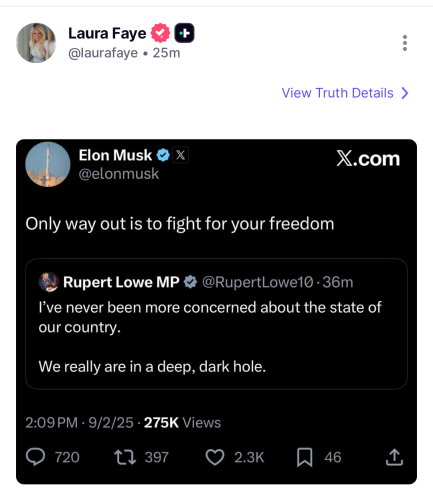The height and width of the screenshot is (500, 433).
Task: Bookmark the post with the bookmark icon
Action: (305, 457)
